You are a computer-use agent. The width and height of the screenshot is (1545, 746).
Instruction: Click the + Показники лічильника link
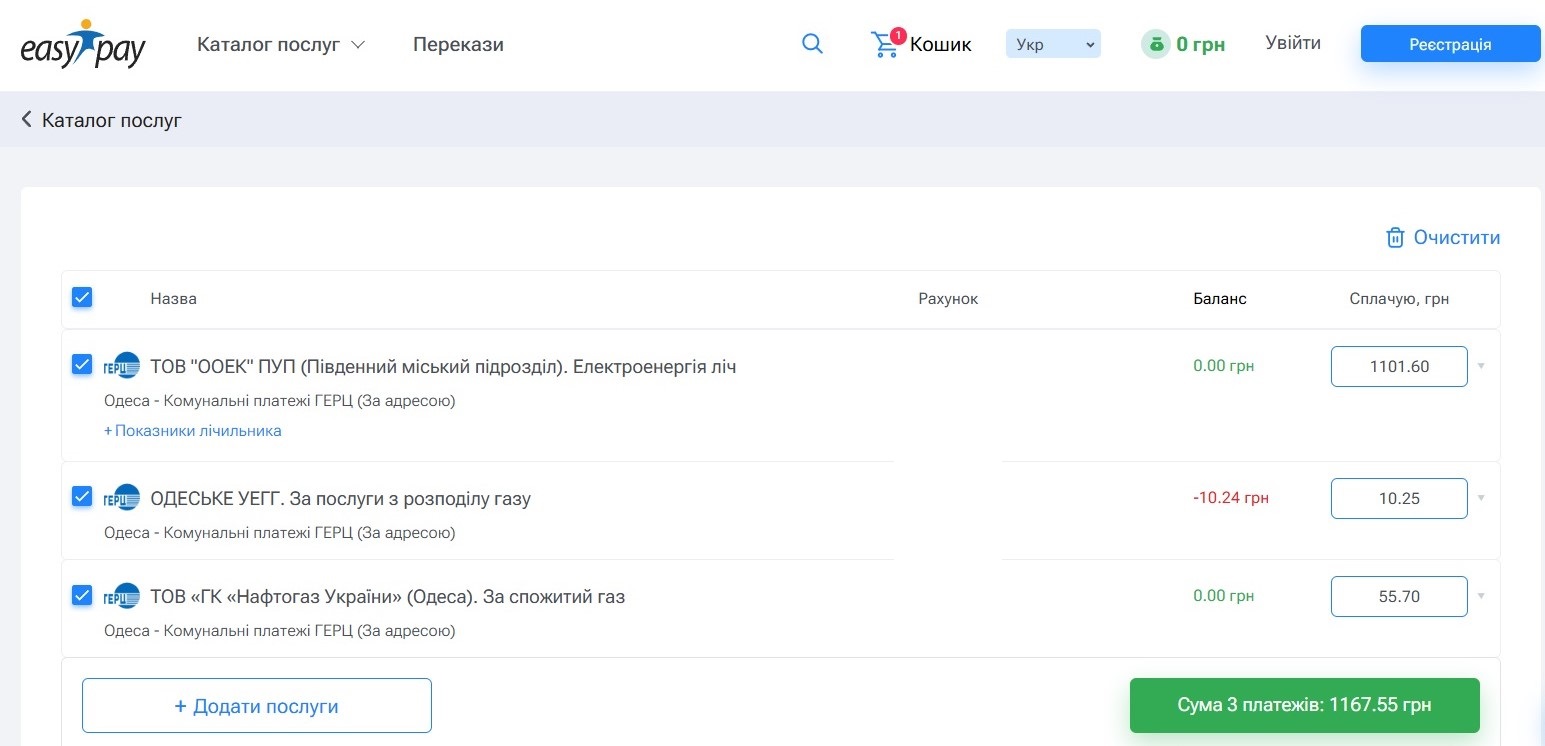coord(193,431)
